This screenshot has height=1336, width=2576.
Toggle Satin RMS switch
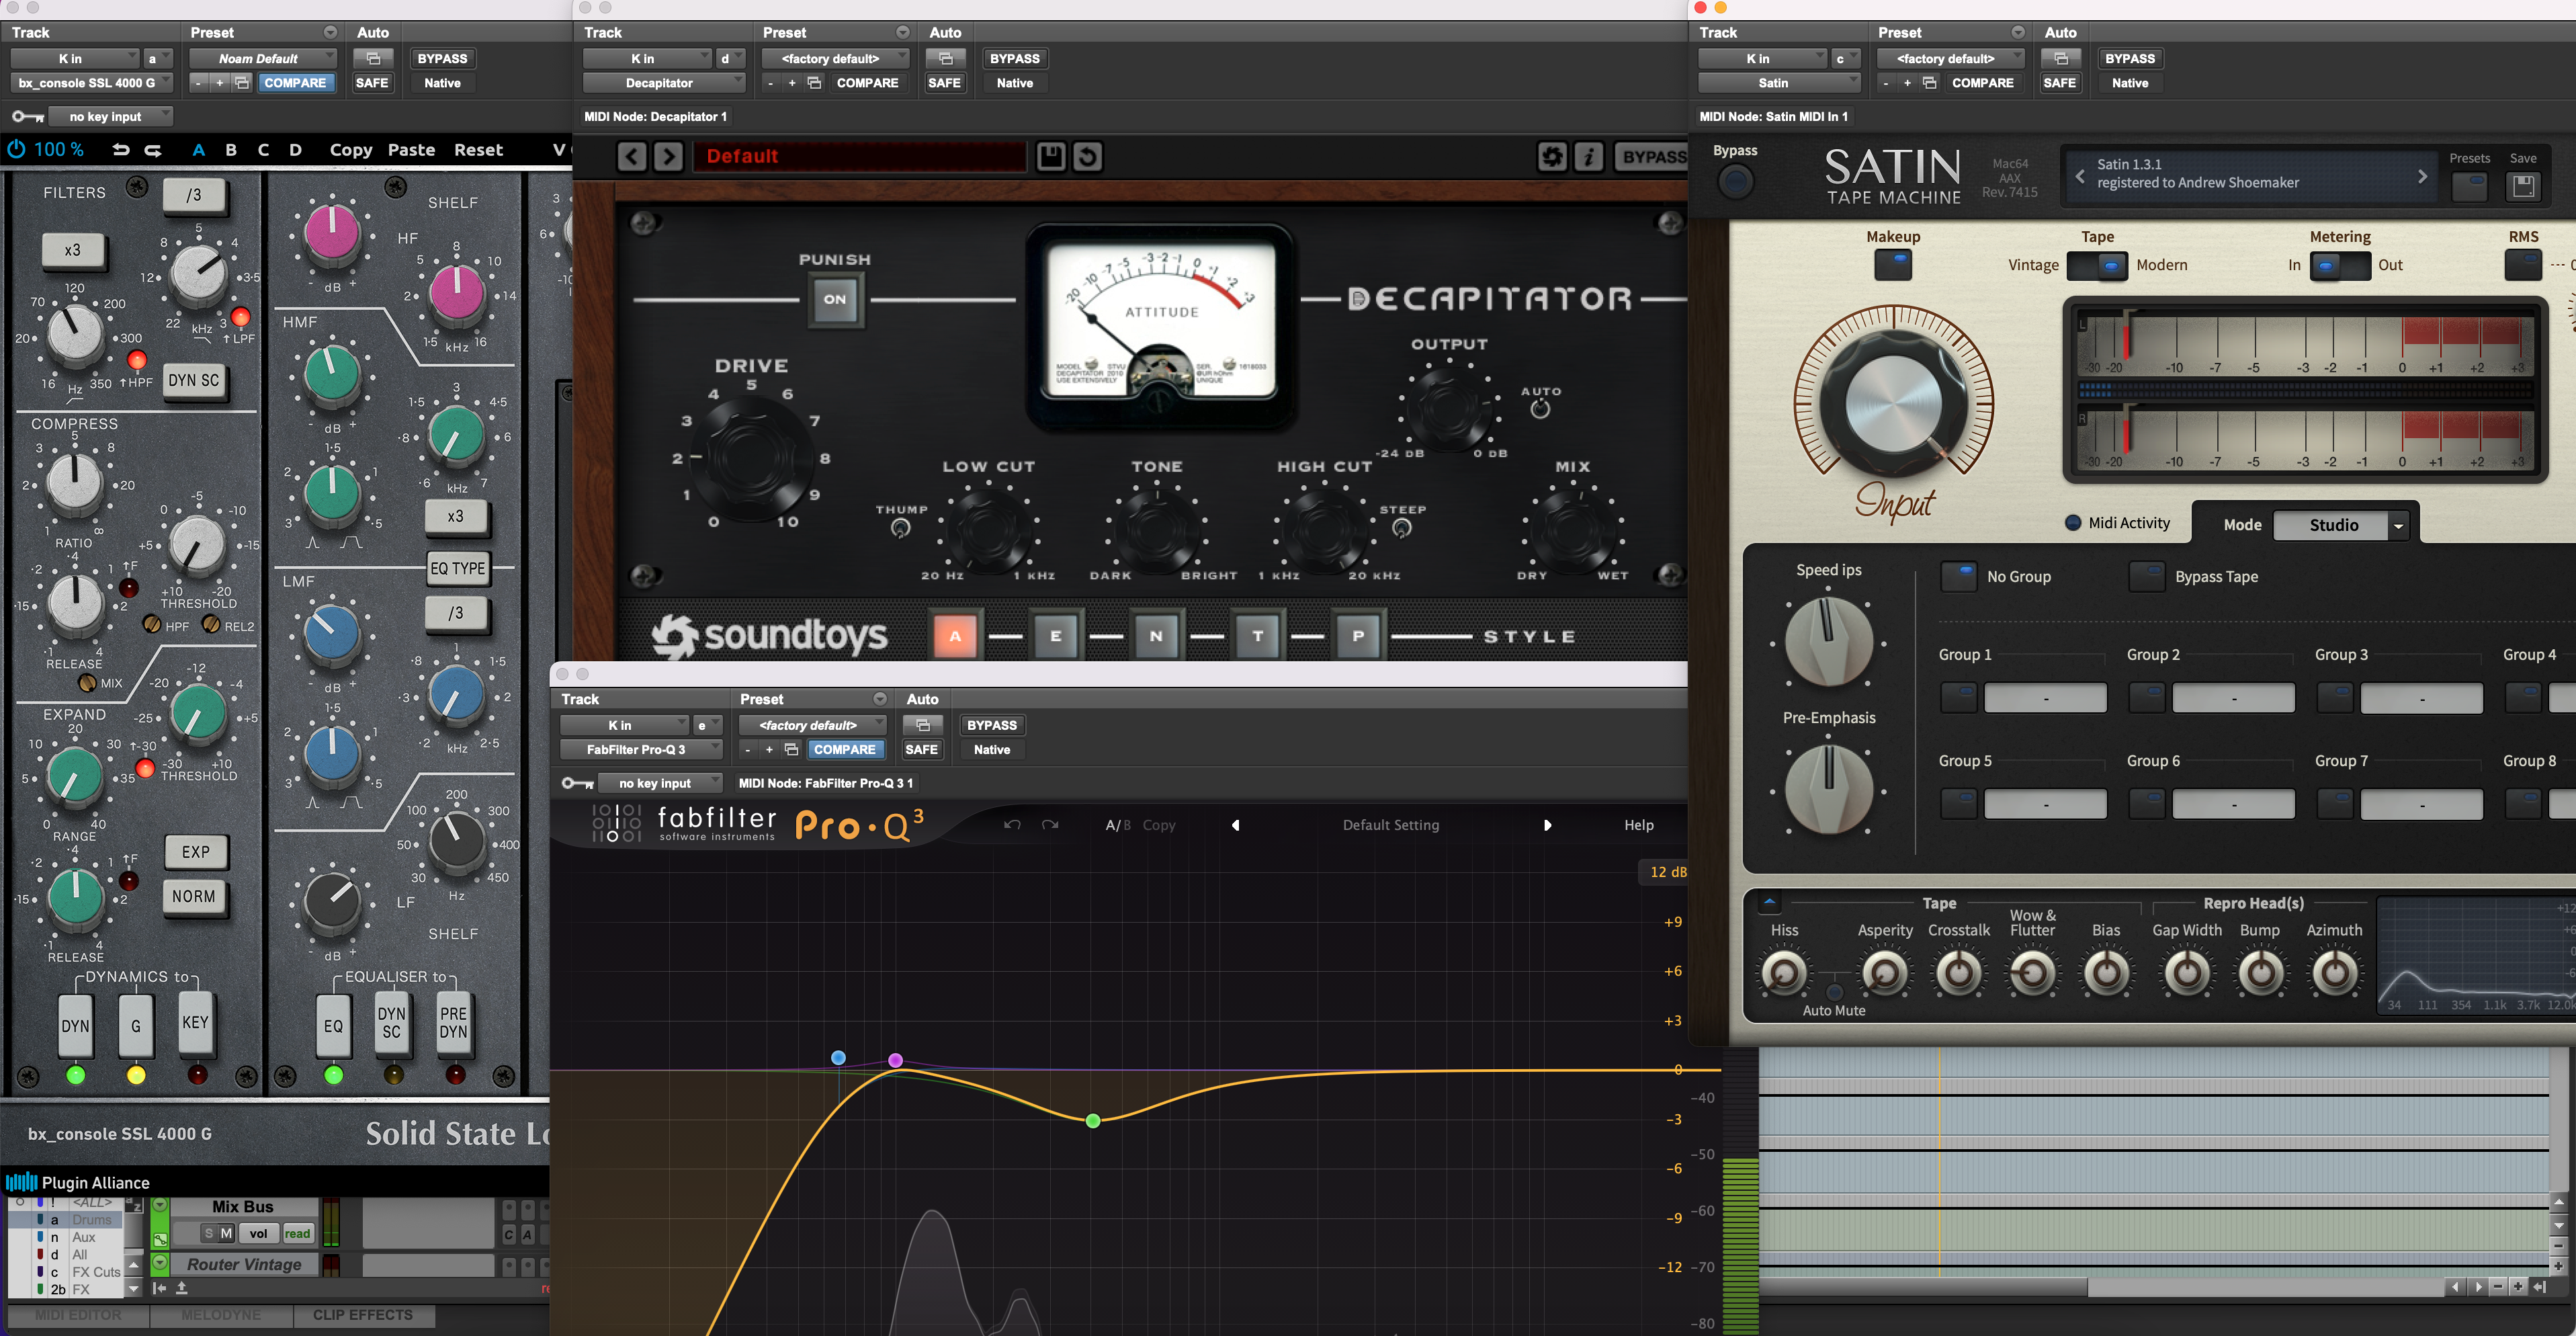2523,265
